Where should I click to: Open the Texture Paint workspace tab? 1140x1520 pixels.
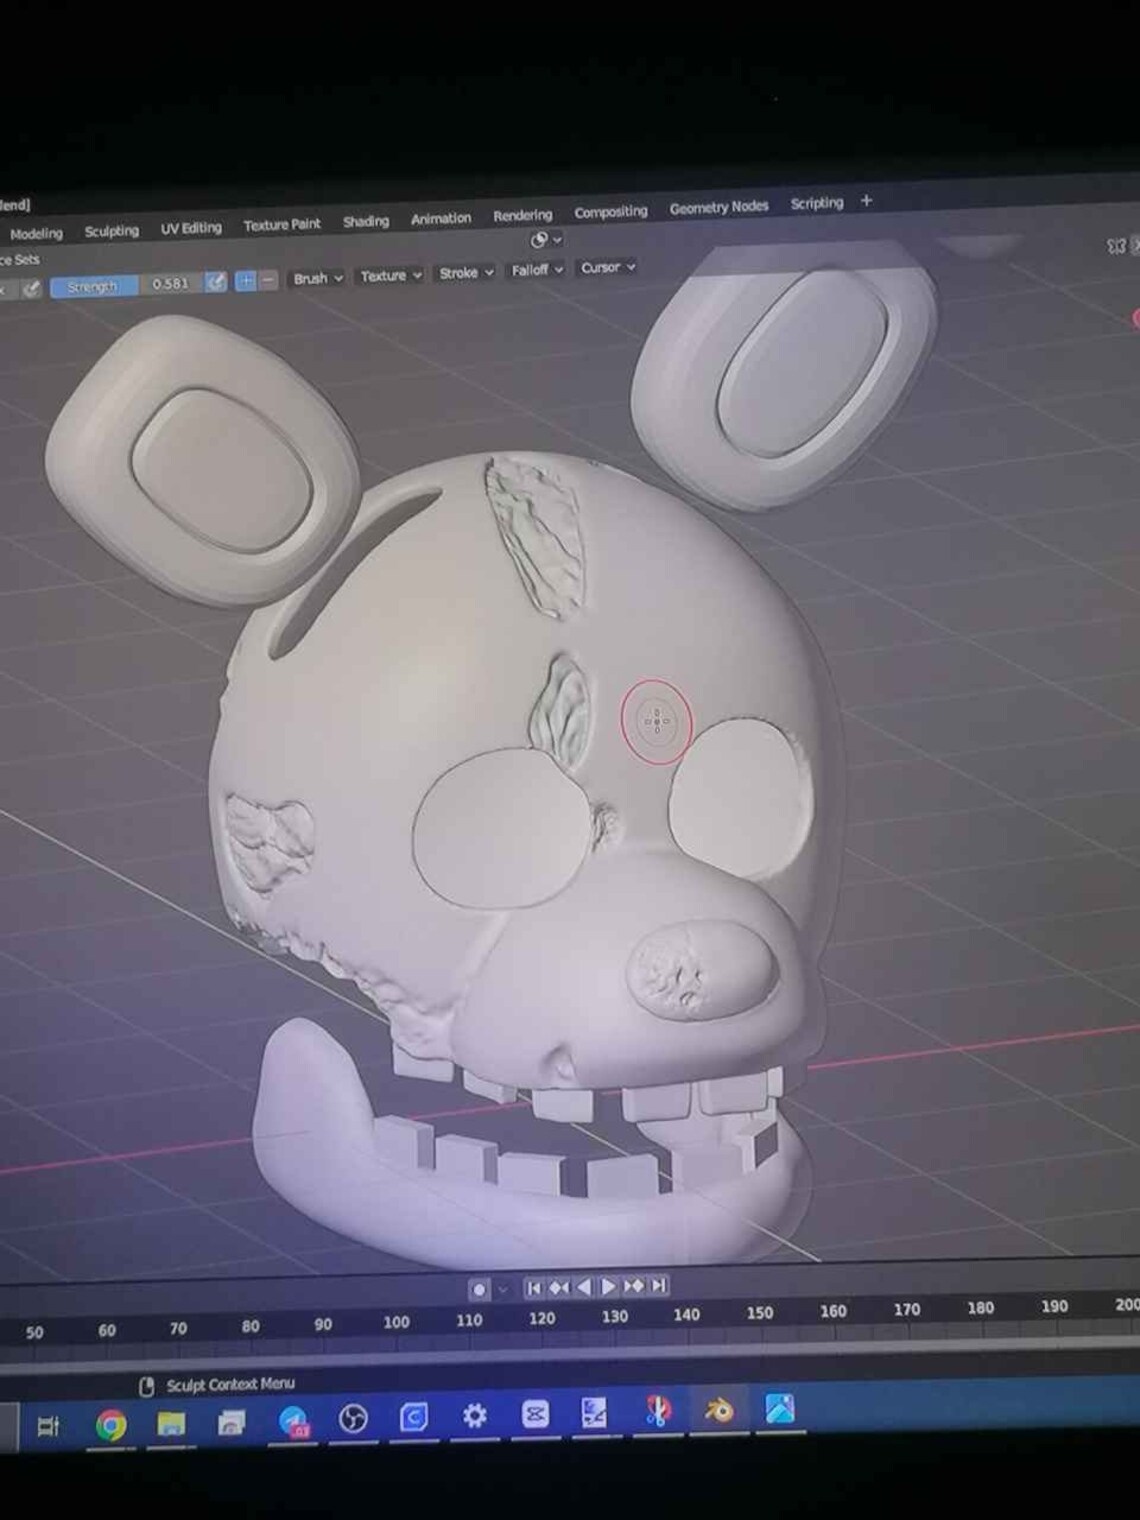coord(282,225)
